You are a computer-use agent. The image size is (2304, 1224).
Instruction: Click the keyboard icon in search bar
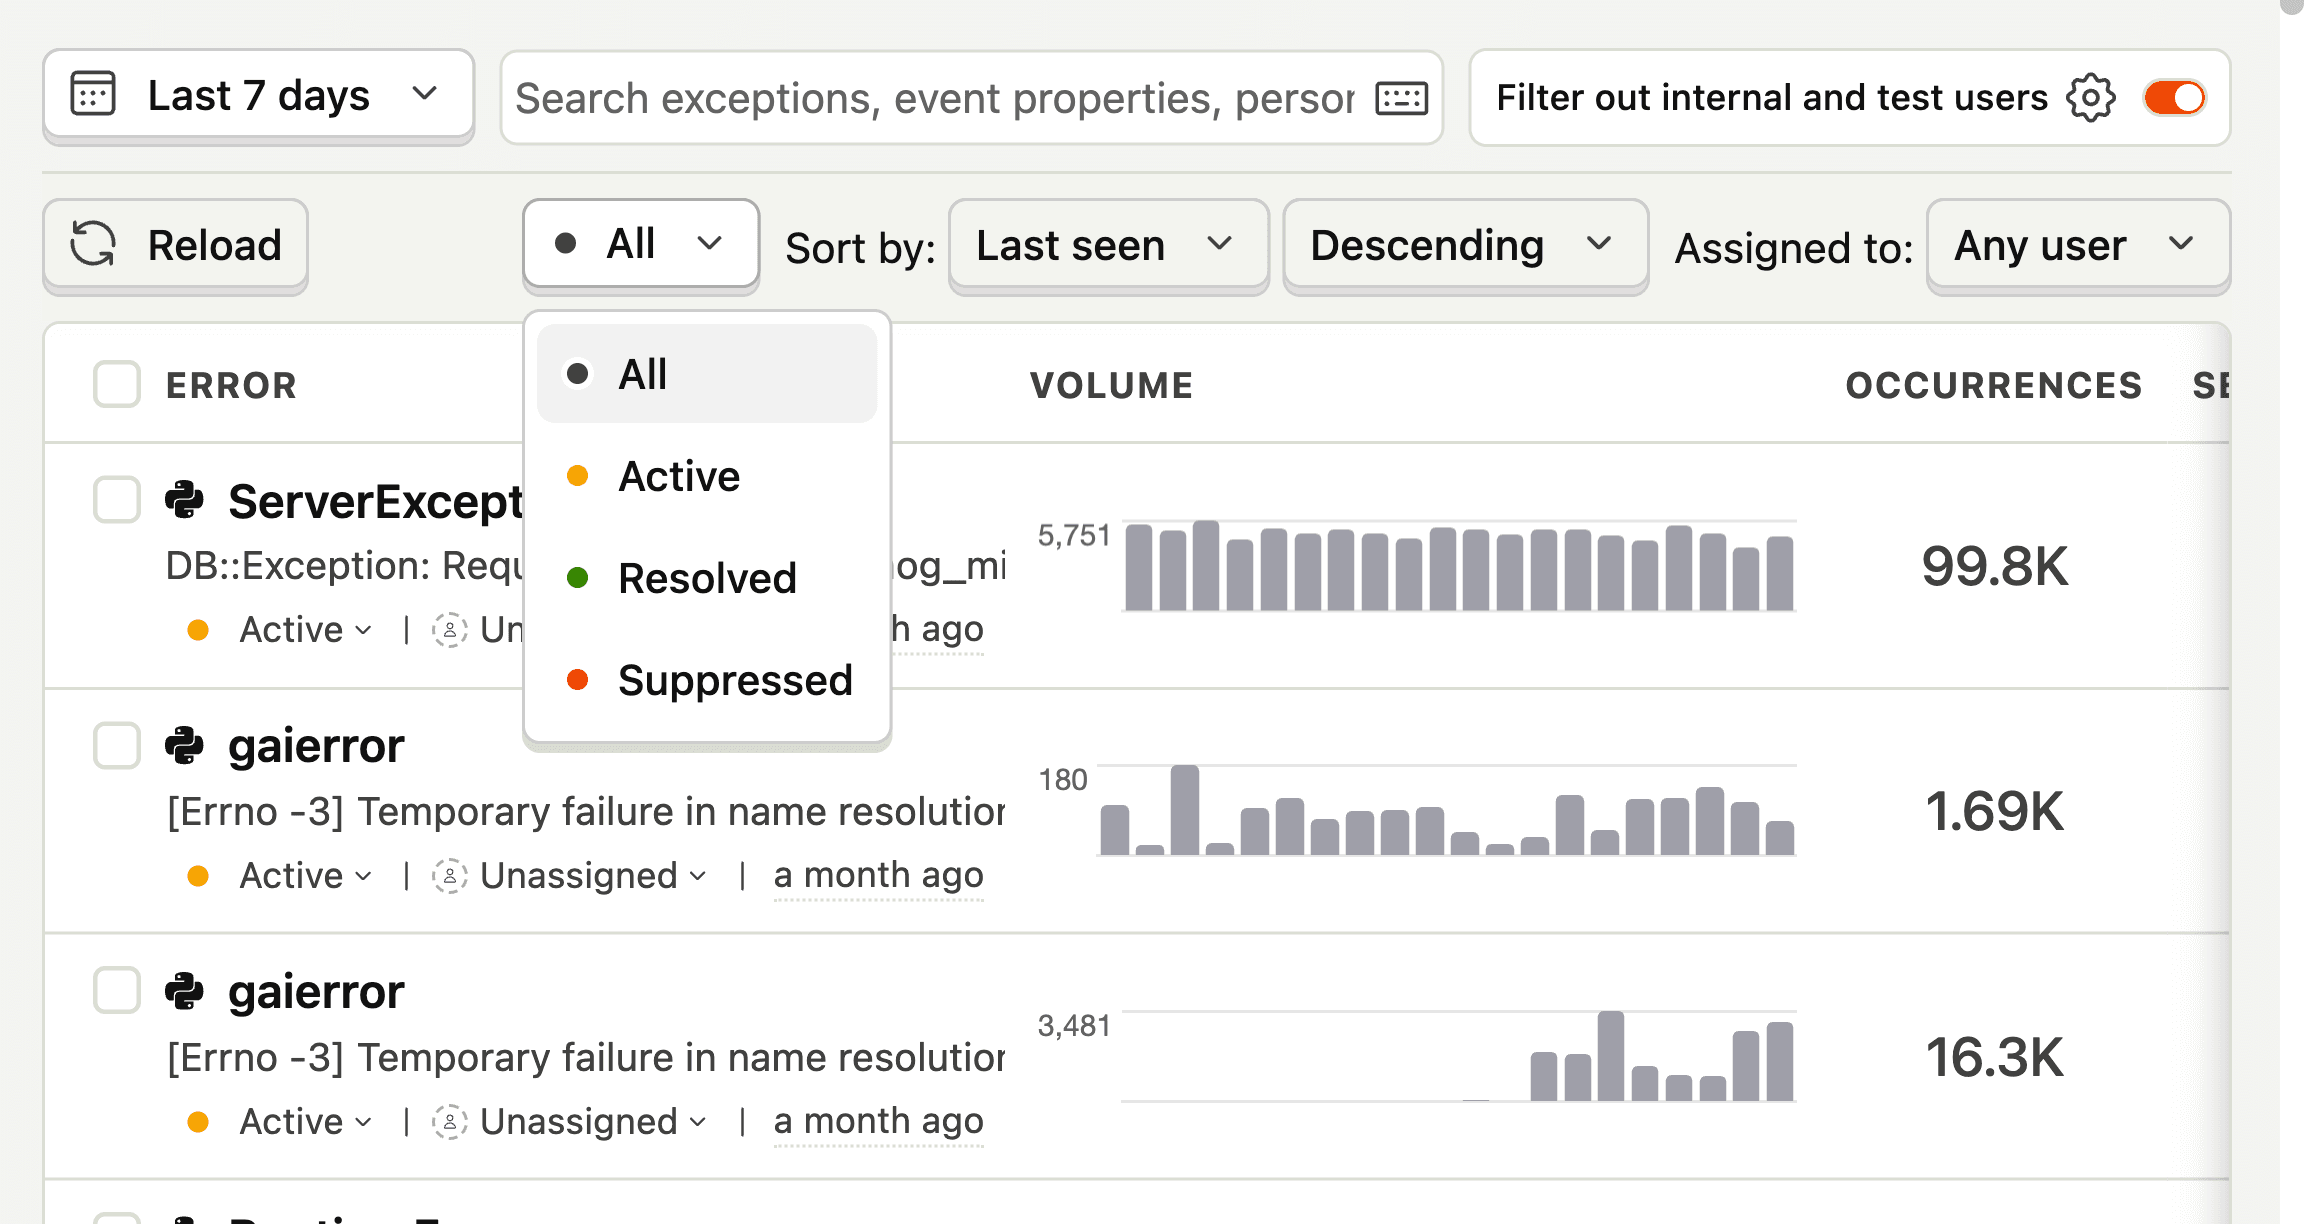coord(1401,98)
